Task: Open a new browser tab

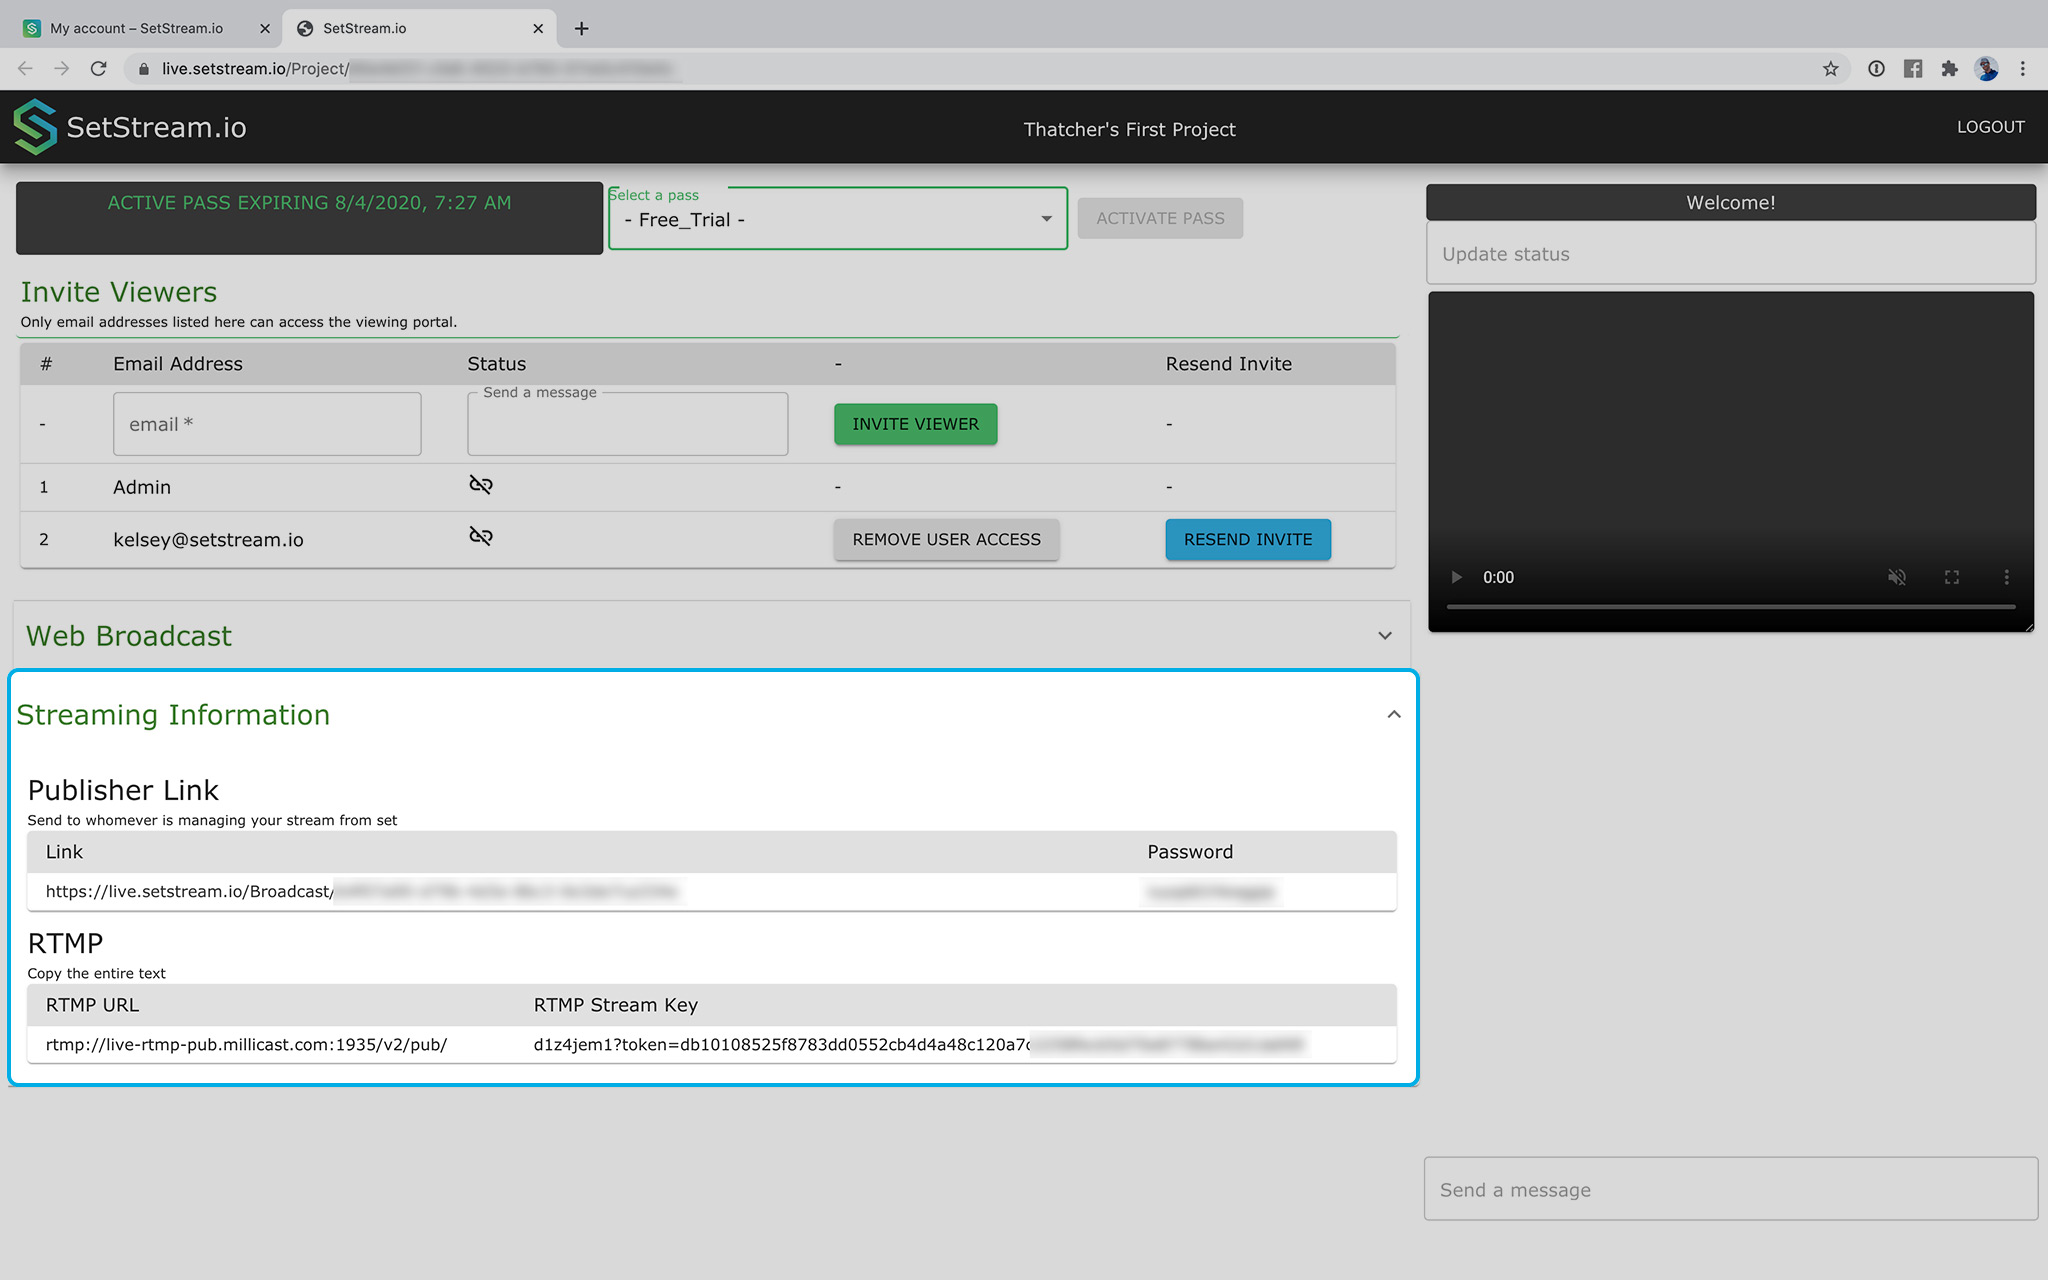Action: pos(581,28)
